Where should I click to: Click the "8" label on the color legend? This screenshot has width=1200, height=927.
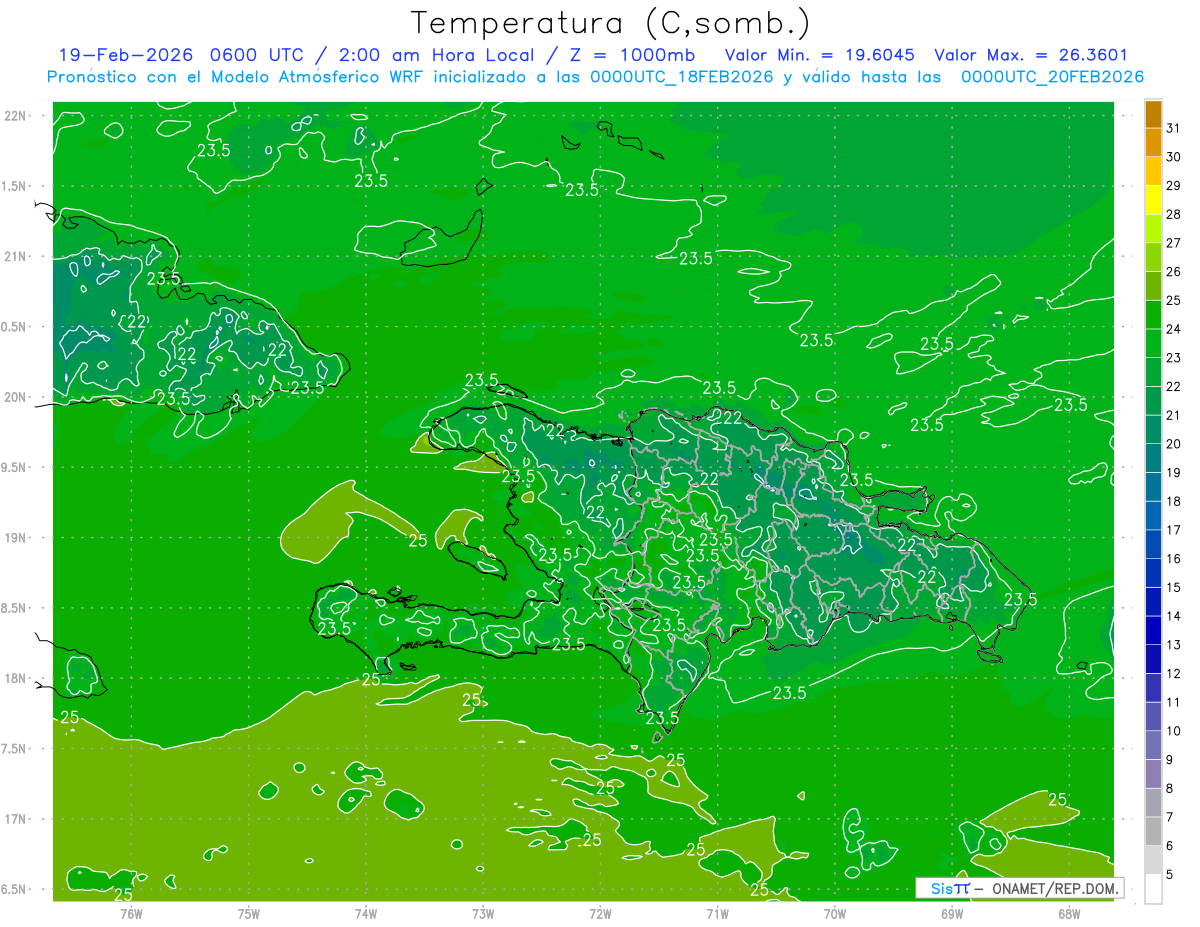(x=1169, y=788)
